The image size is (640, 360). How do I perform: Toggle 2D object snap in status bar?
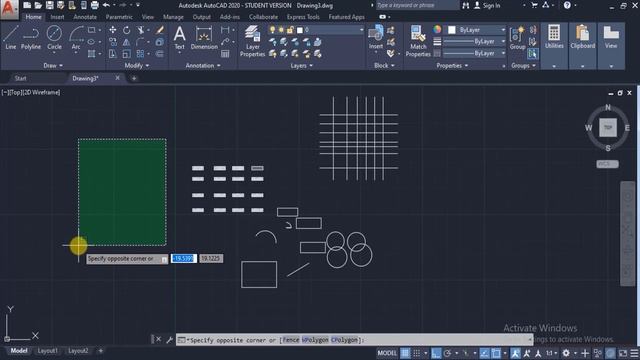pos(496,353)
